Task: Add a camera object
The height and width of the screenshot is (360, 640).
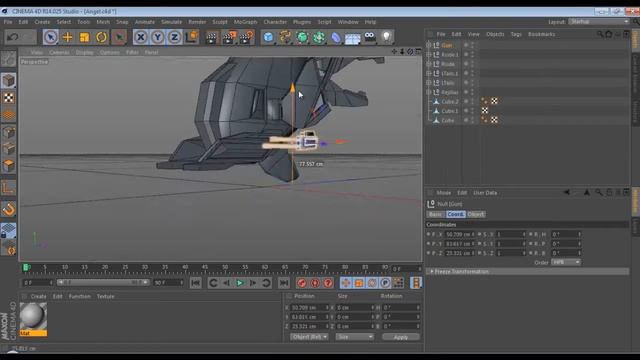Action: click(x=370, y=38)
